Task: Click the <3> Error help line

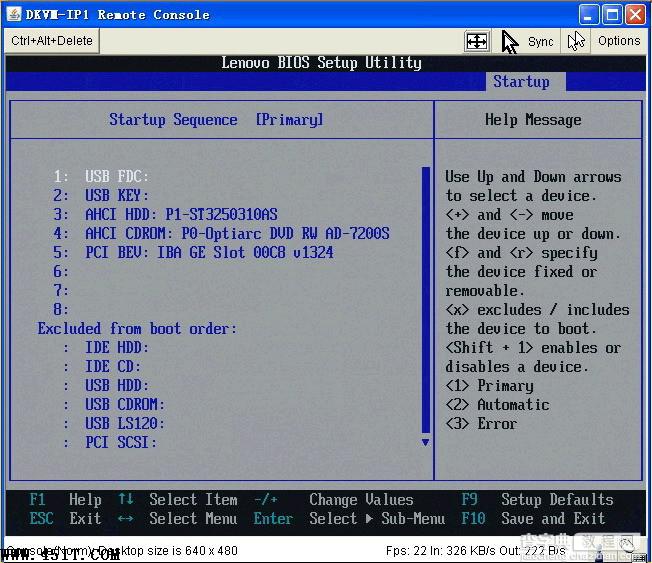Action: pyautogui.click(x=481, y=423)
